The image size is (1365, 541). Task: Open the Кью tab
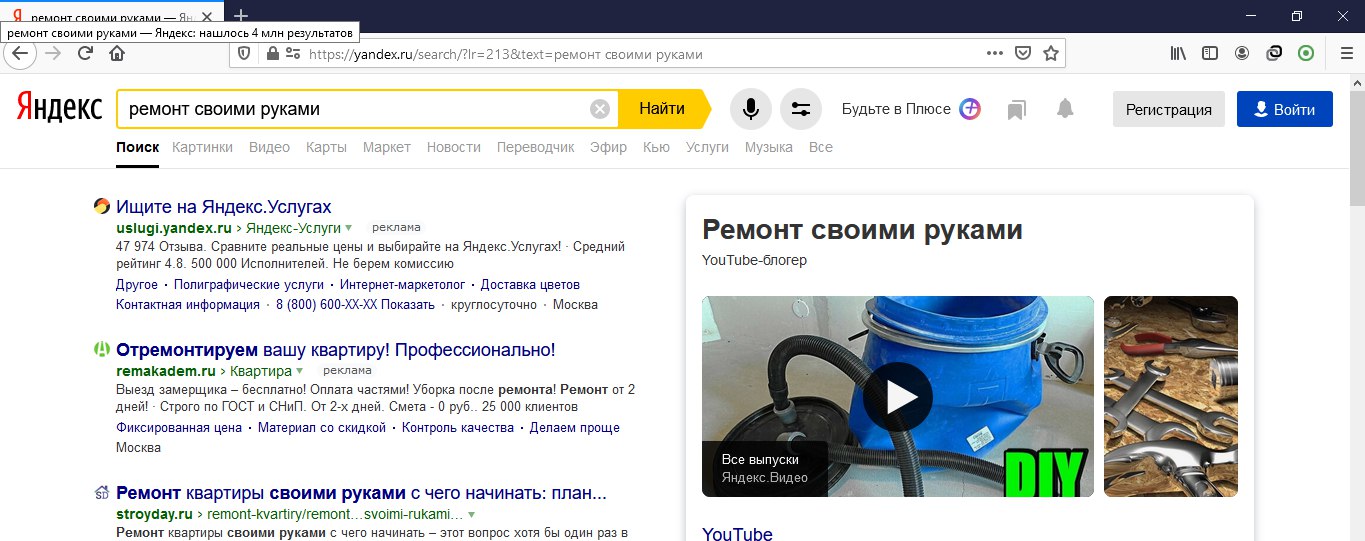click(656, 147)
